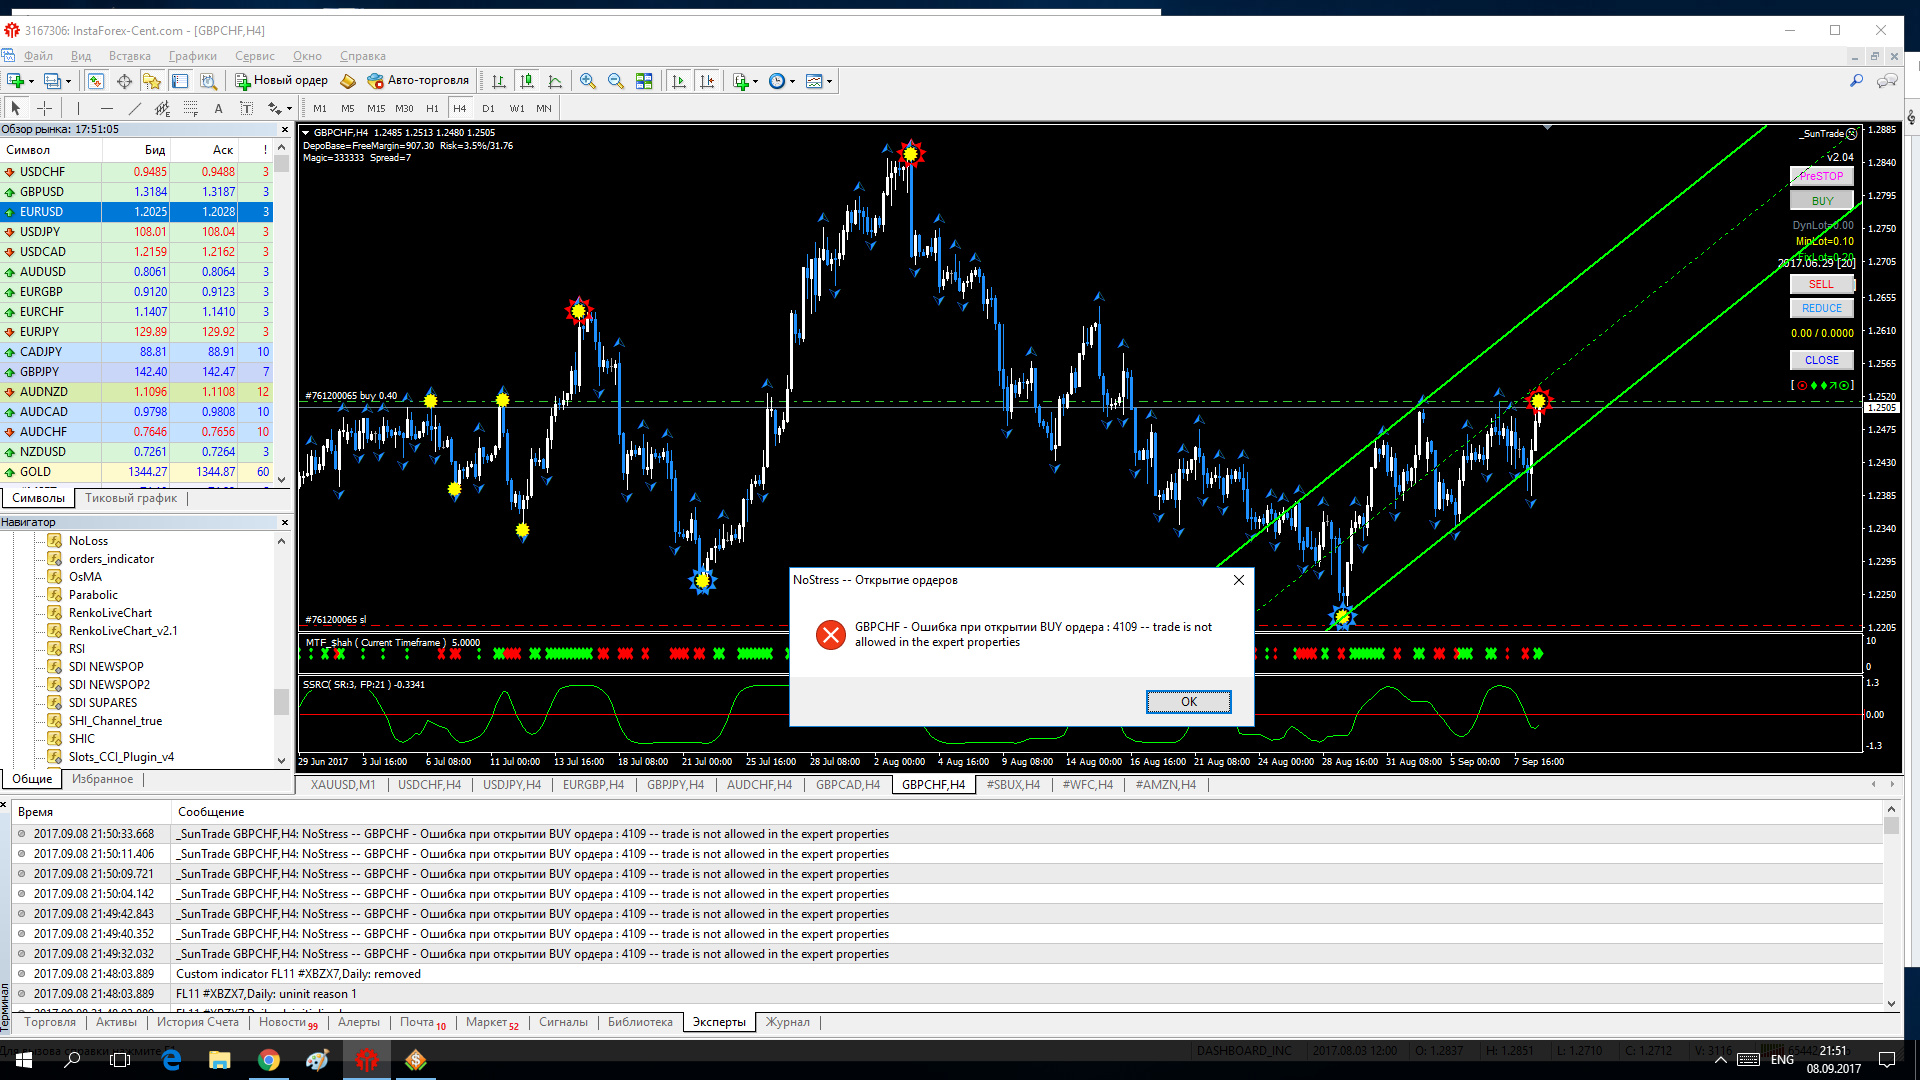Click the zoom out chart magnifier icon

616,81
